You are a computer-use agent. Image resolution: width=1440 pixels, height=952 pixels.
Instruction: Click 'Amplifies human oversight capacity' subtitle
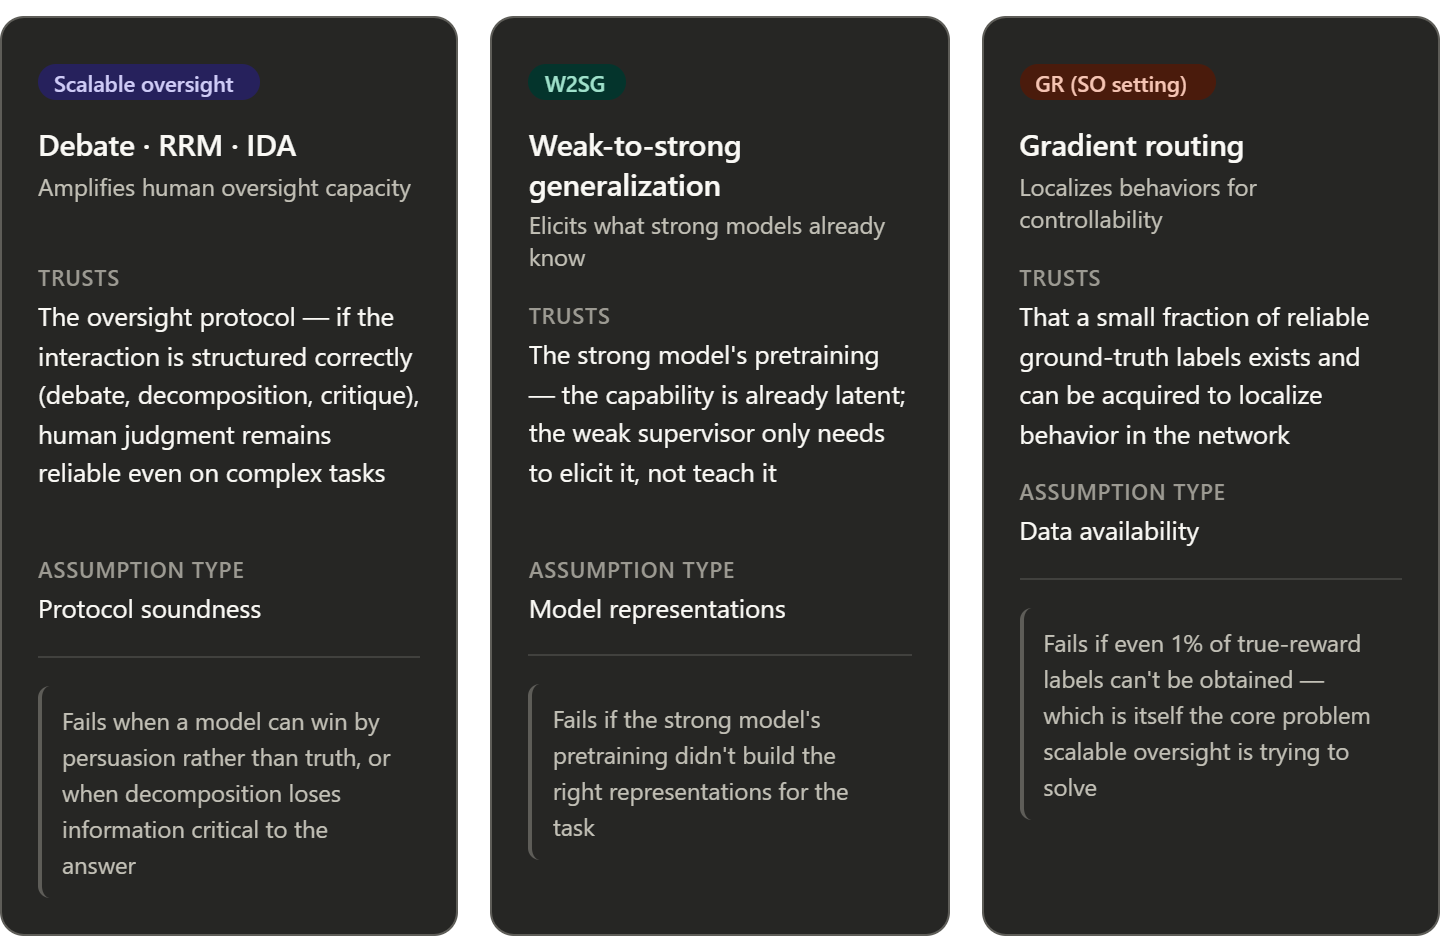[x=225, y=188]
